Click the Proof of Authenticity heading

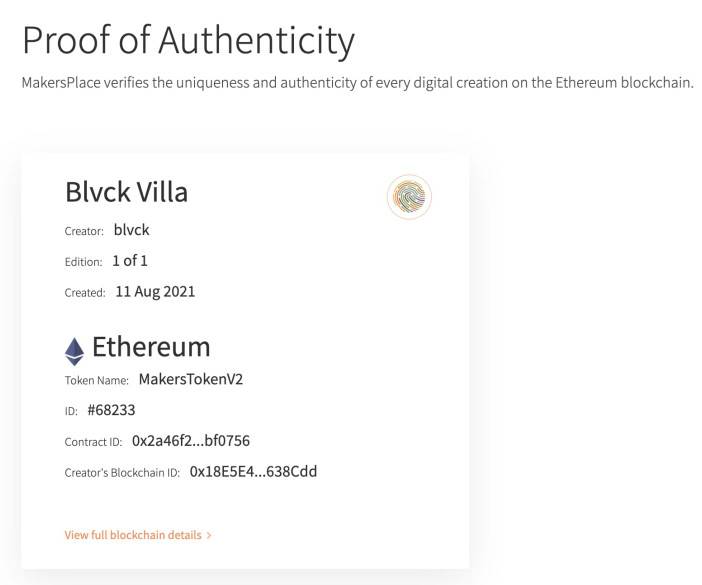pos(188,41)
